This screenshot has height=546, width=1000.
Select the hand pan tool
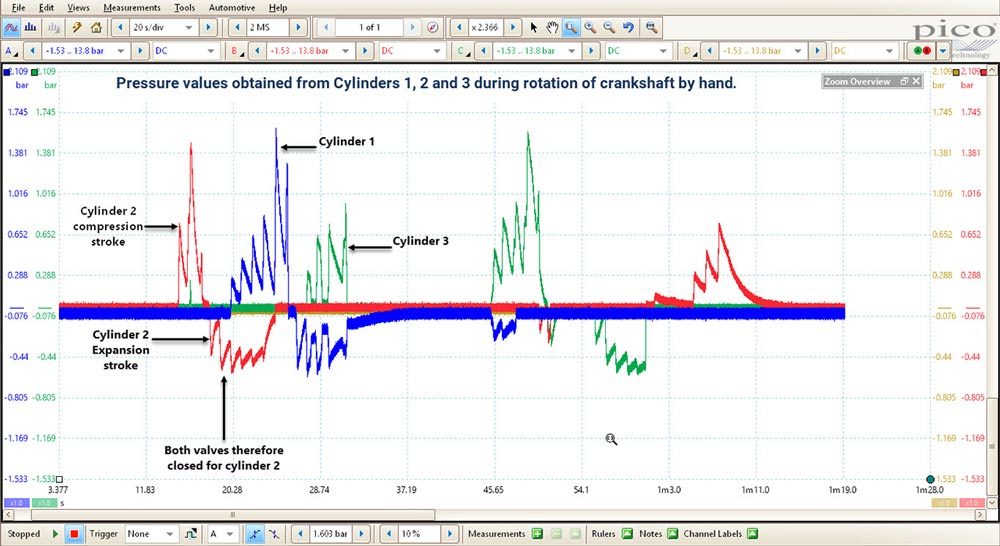click(552, 27)
